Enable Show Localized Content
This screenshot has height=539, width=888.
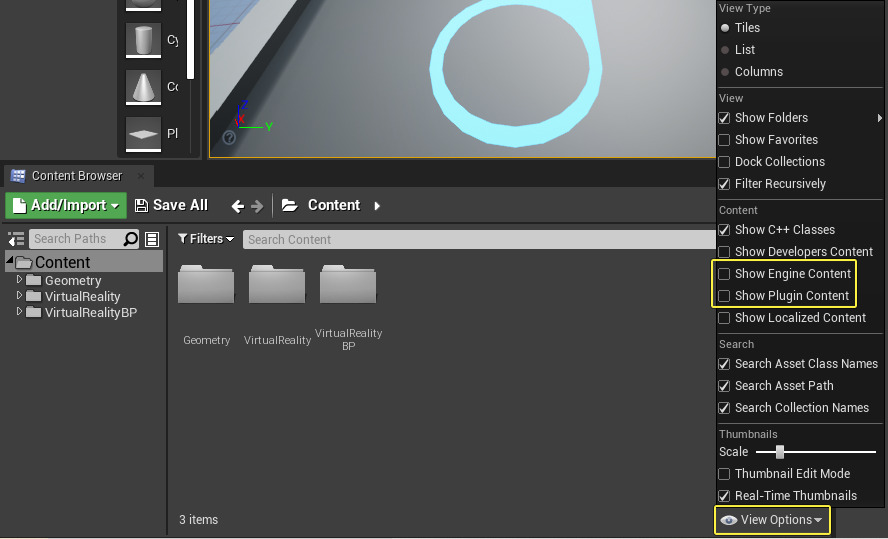724,318
